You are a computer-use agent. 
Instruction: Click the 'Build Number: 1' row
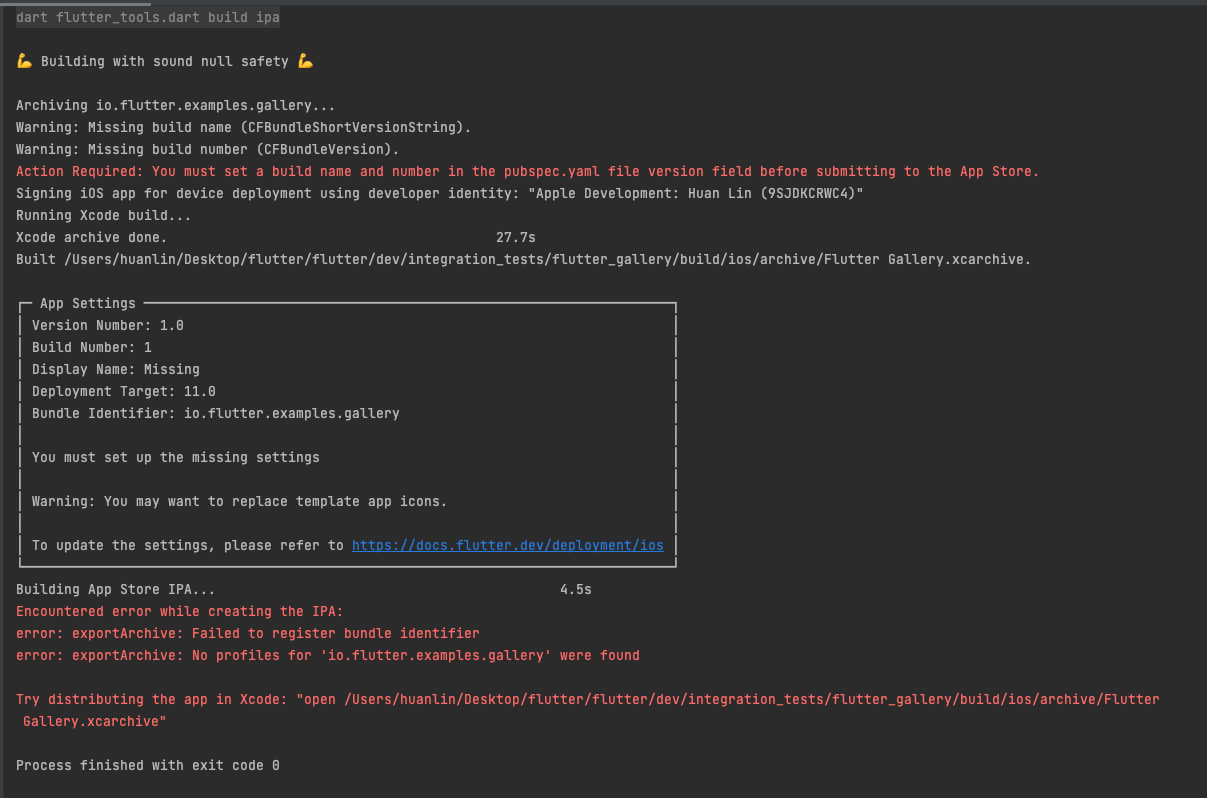coord(92,347)
